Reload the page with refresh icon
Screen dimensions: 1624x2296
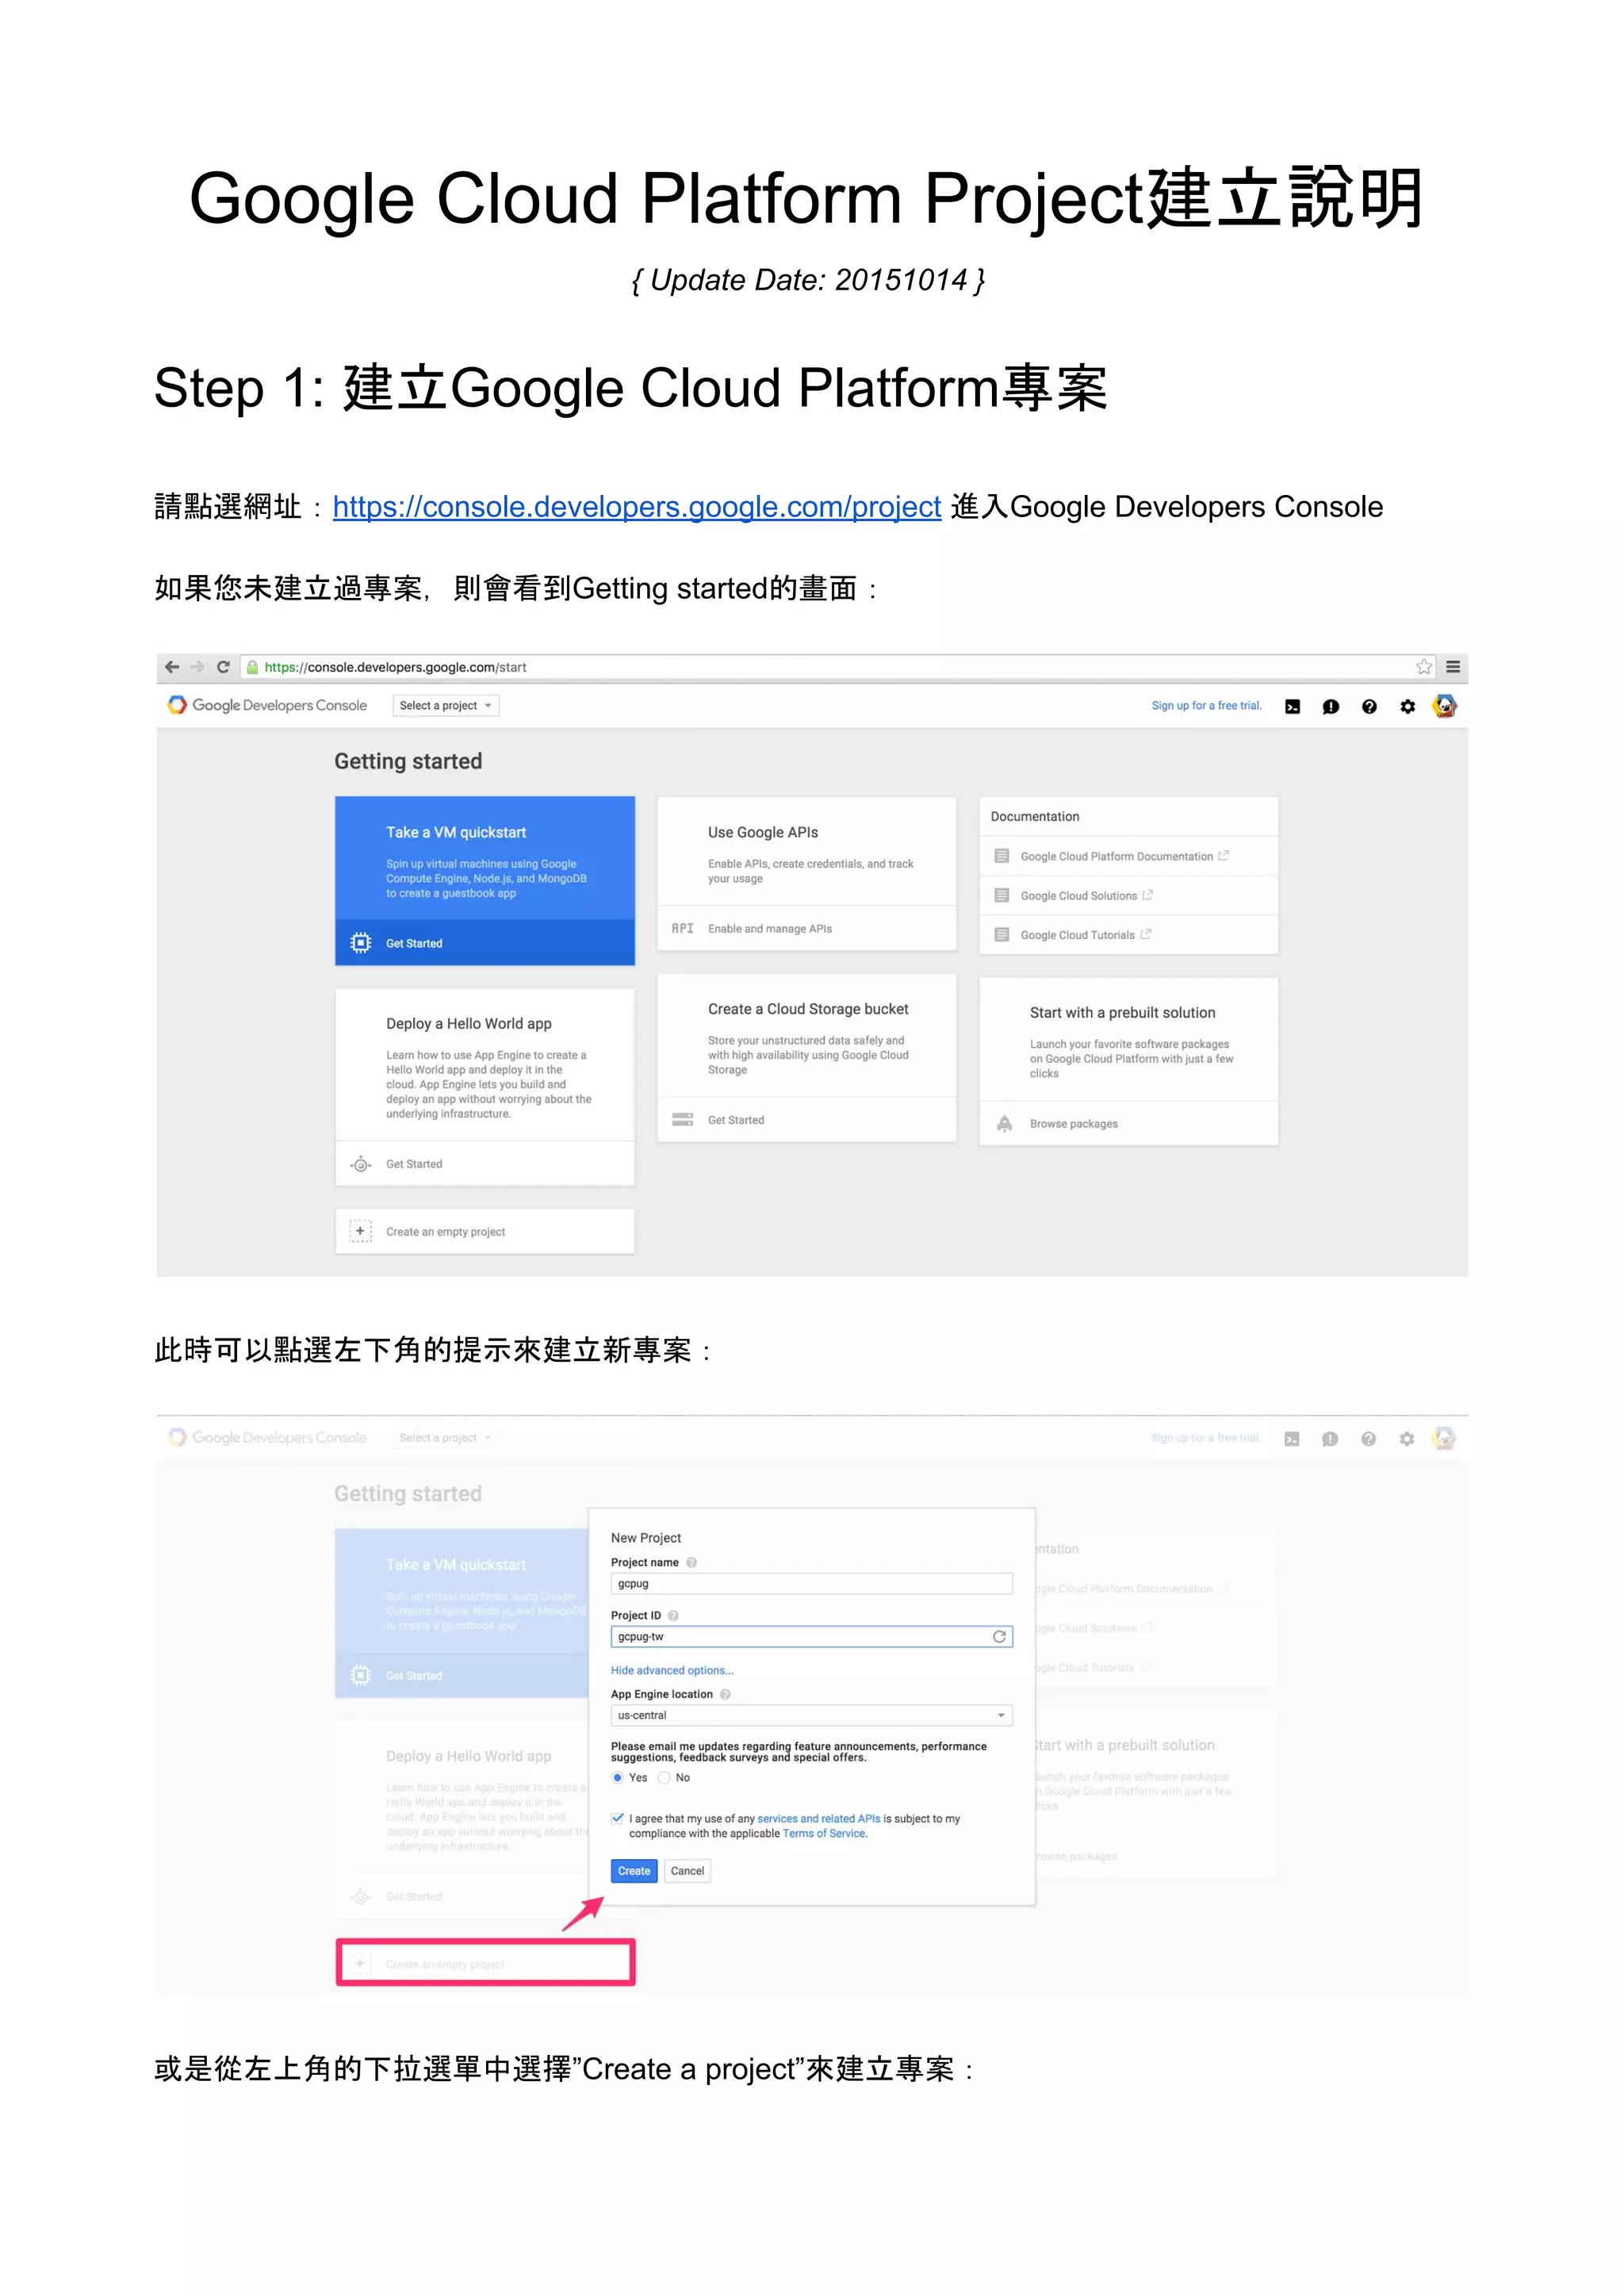(x=223, y=667)
